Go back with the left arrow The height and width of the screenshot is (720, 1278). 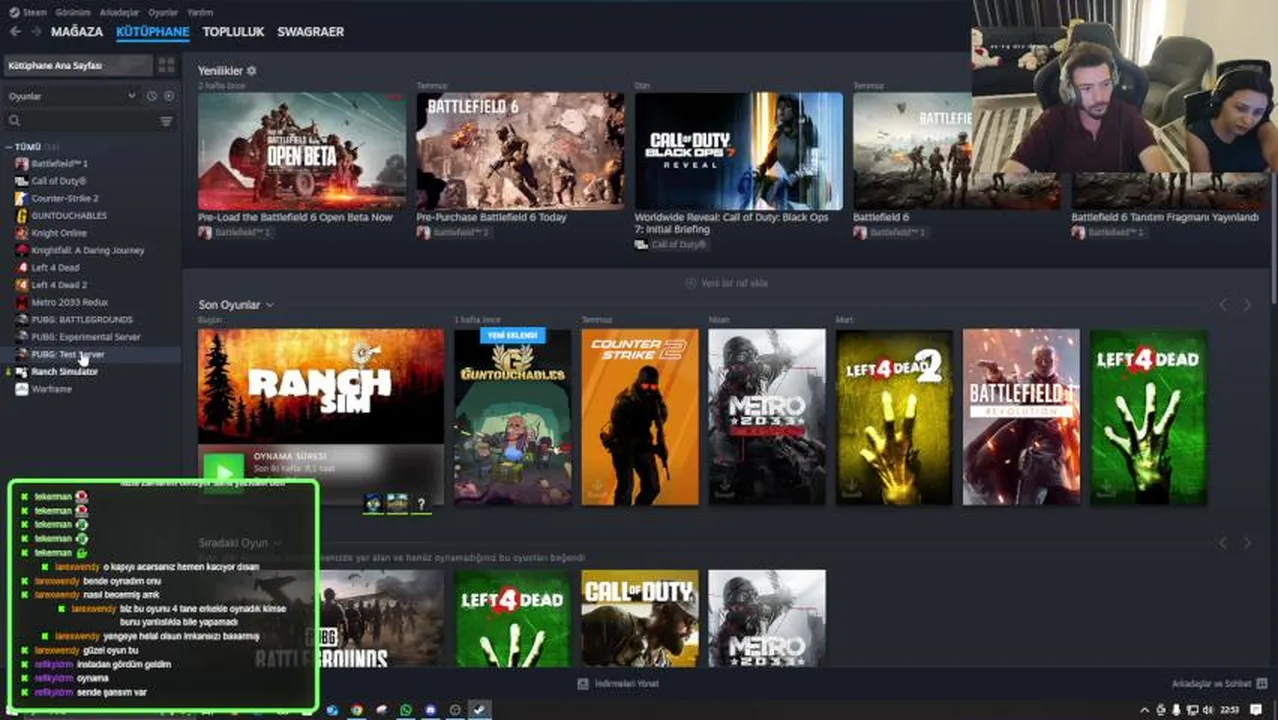pyautogui.click(x=15, y=32)
